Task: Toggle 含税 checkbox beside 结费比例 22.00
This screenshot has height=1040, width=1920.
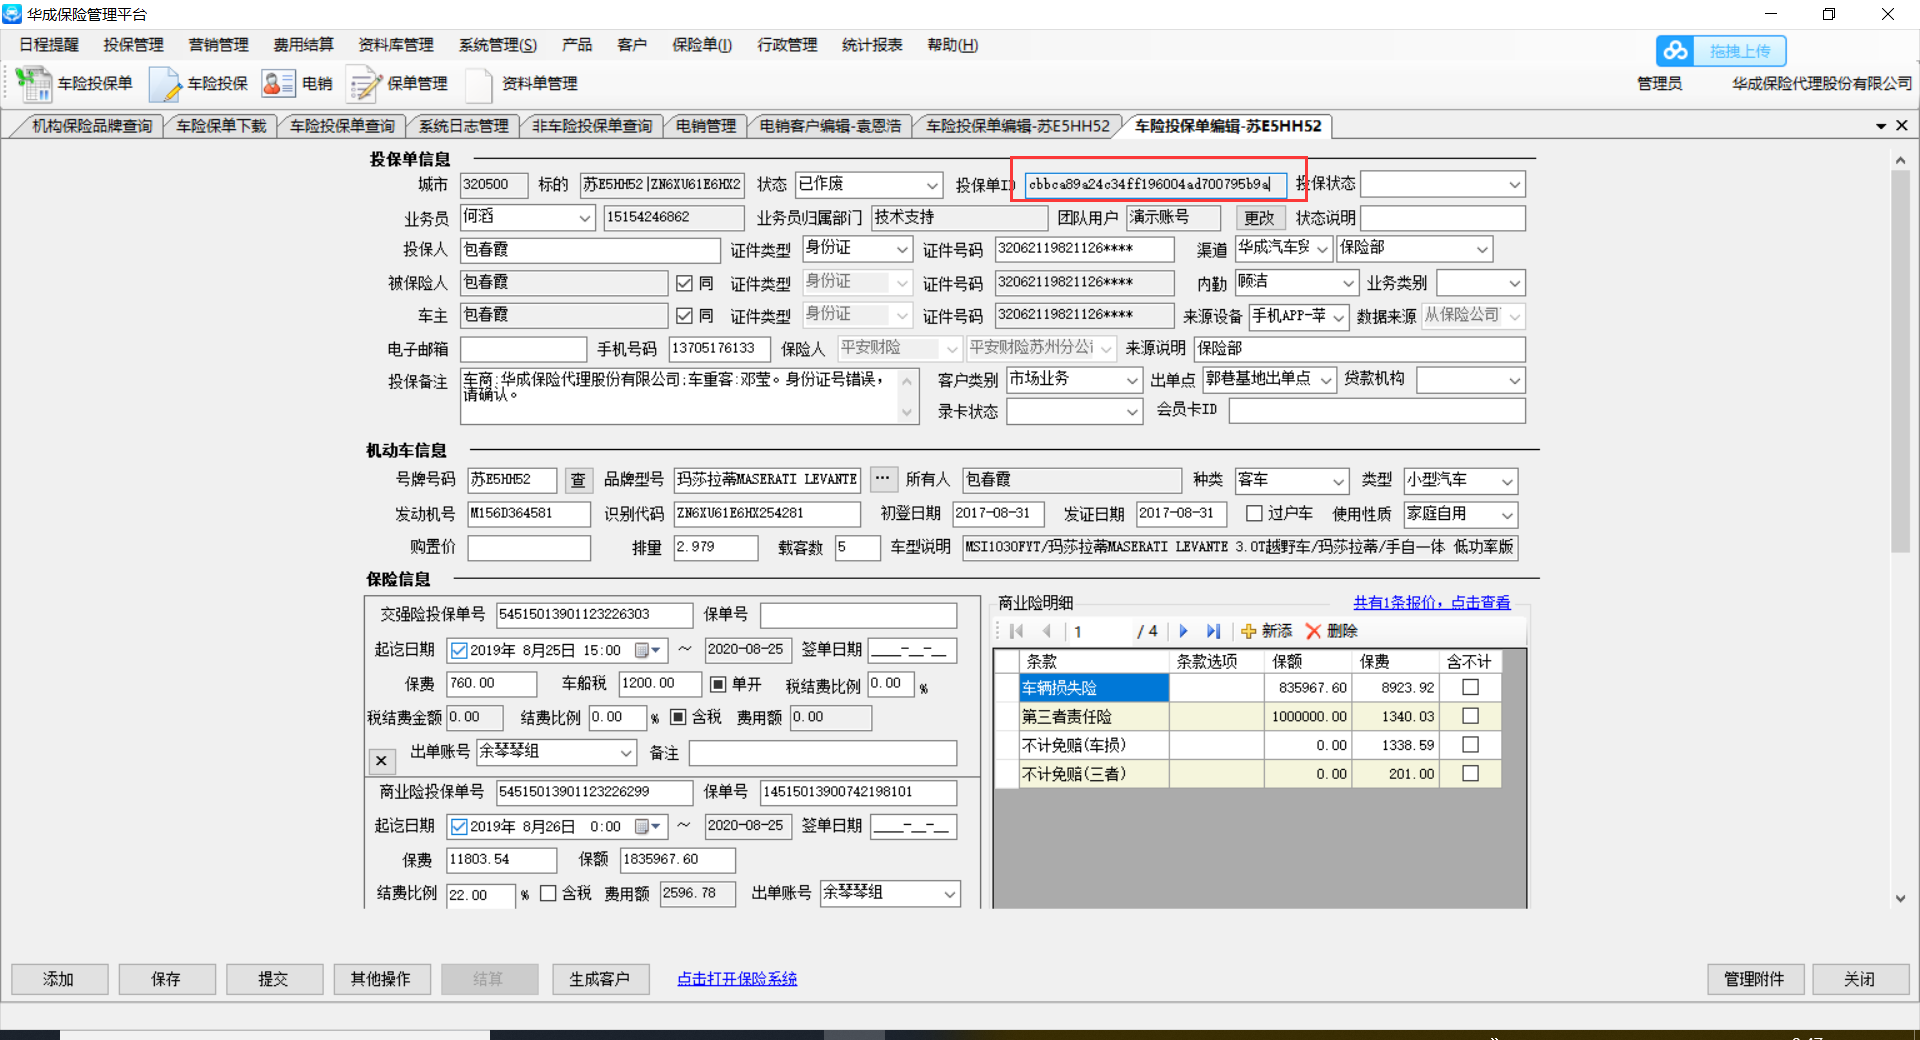Action: coord(548,893)
